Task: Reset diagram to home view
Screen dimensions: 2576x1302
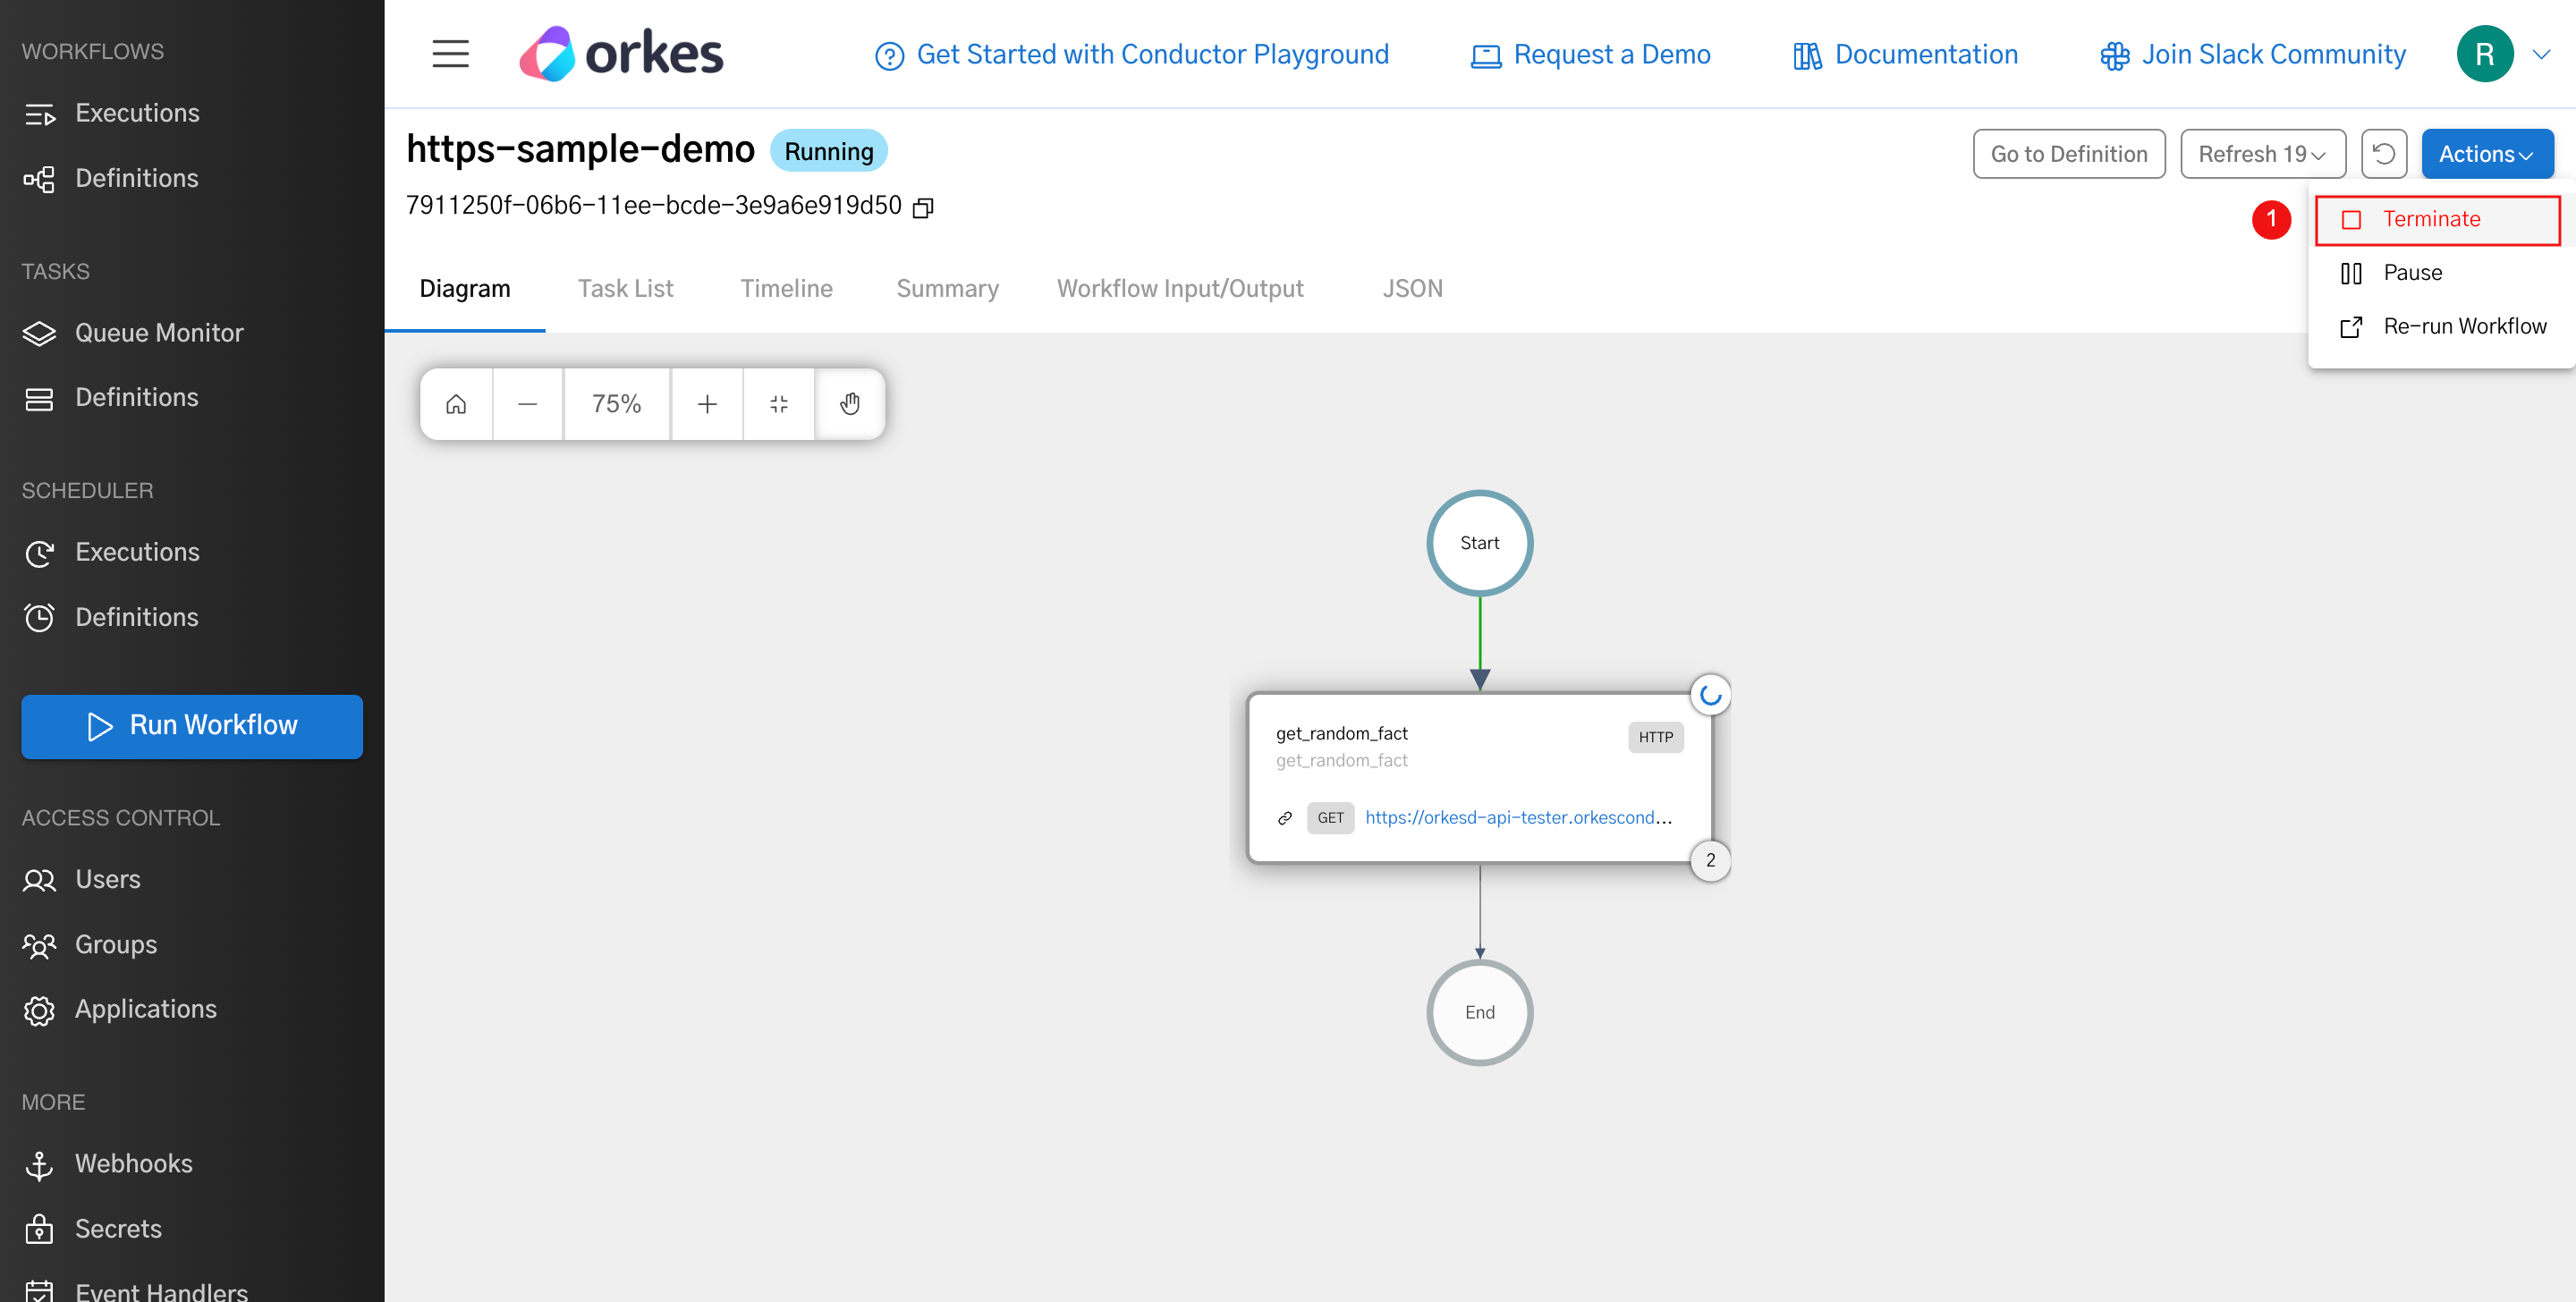Action: point(455,403)
